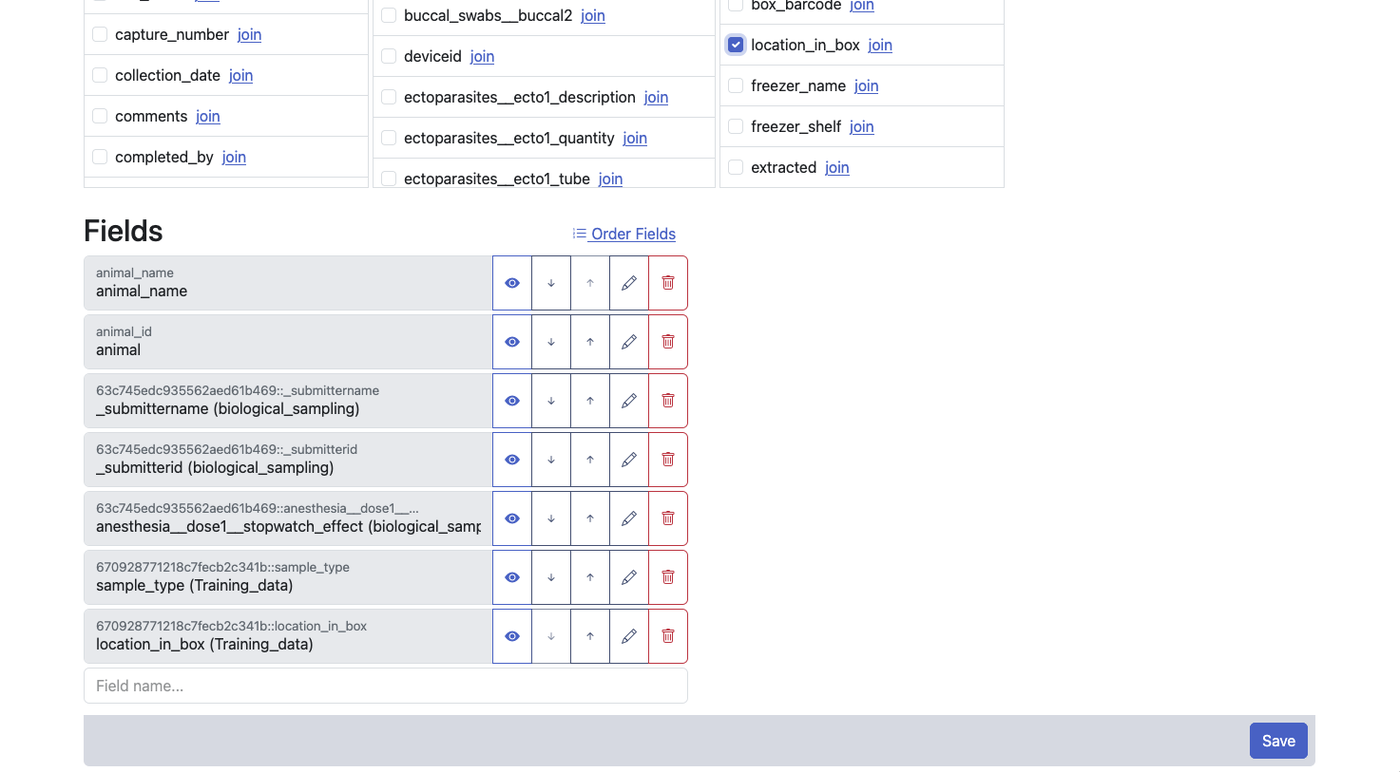Delete the location_in_box field

(667, 636)
